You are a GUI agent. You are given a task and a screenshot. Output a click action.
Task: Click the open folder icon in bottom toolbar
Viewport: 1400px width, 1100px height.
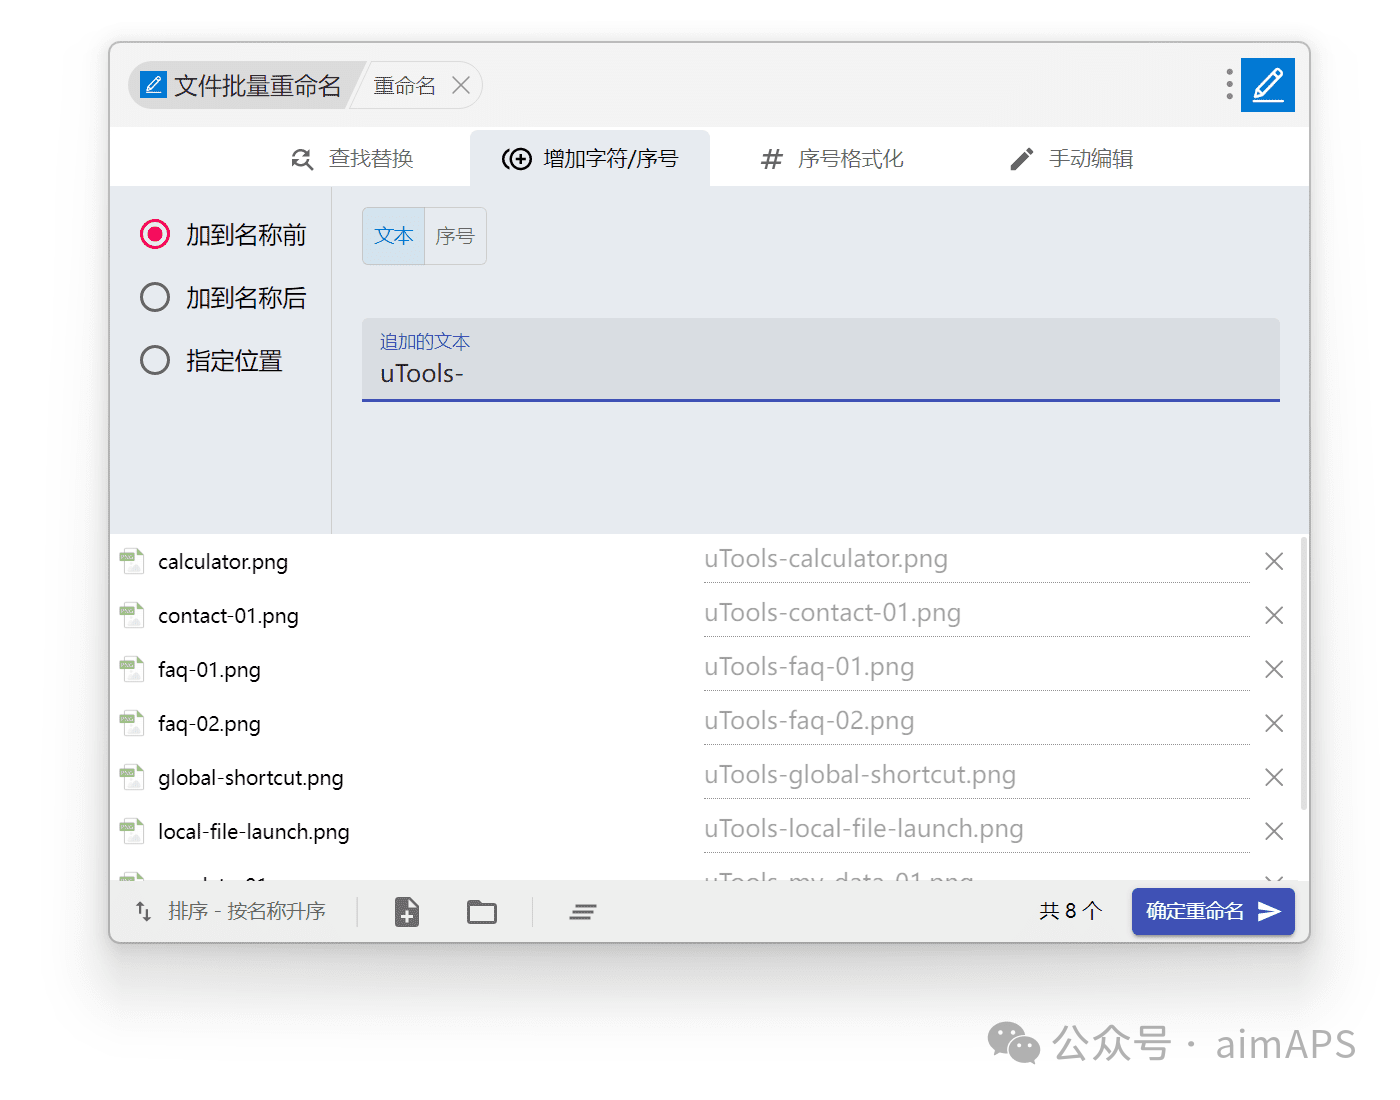482,912
